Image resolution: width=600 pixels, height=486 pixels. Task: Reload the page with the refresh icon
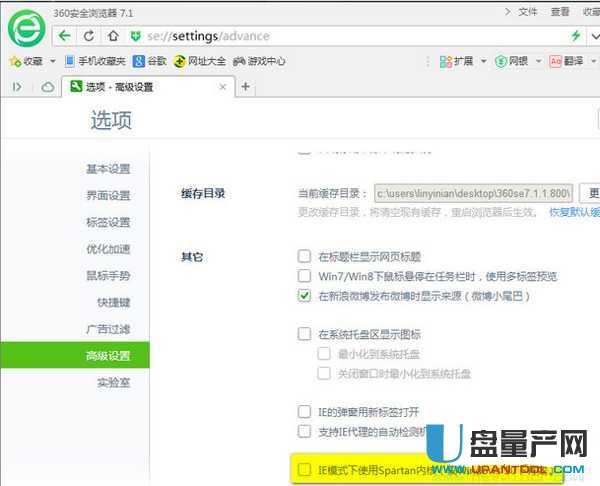click(x=89, y=35)
